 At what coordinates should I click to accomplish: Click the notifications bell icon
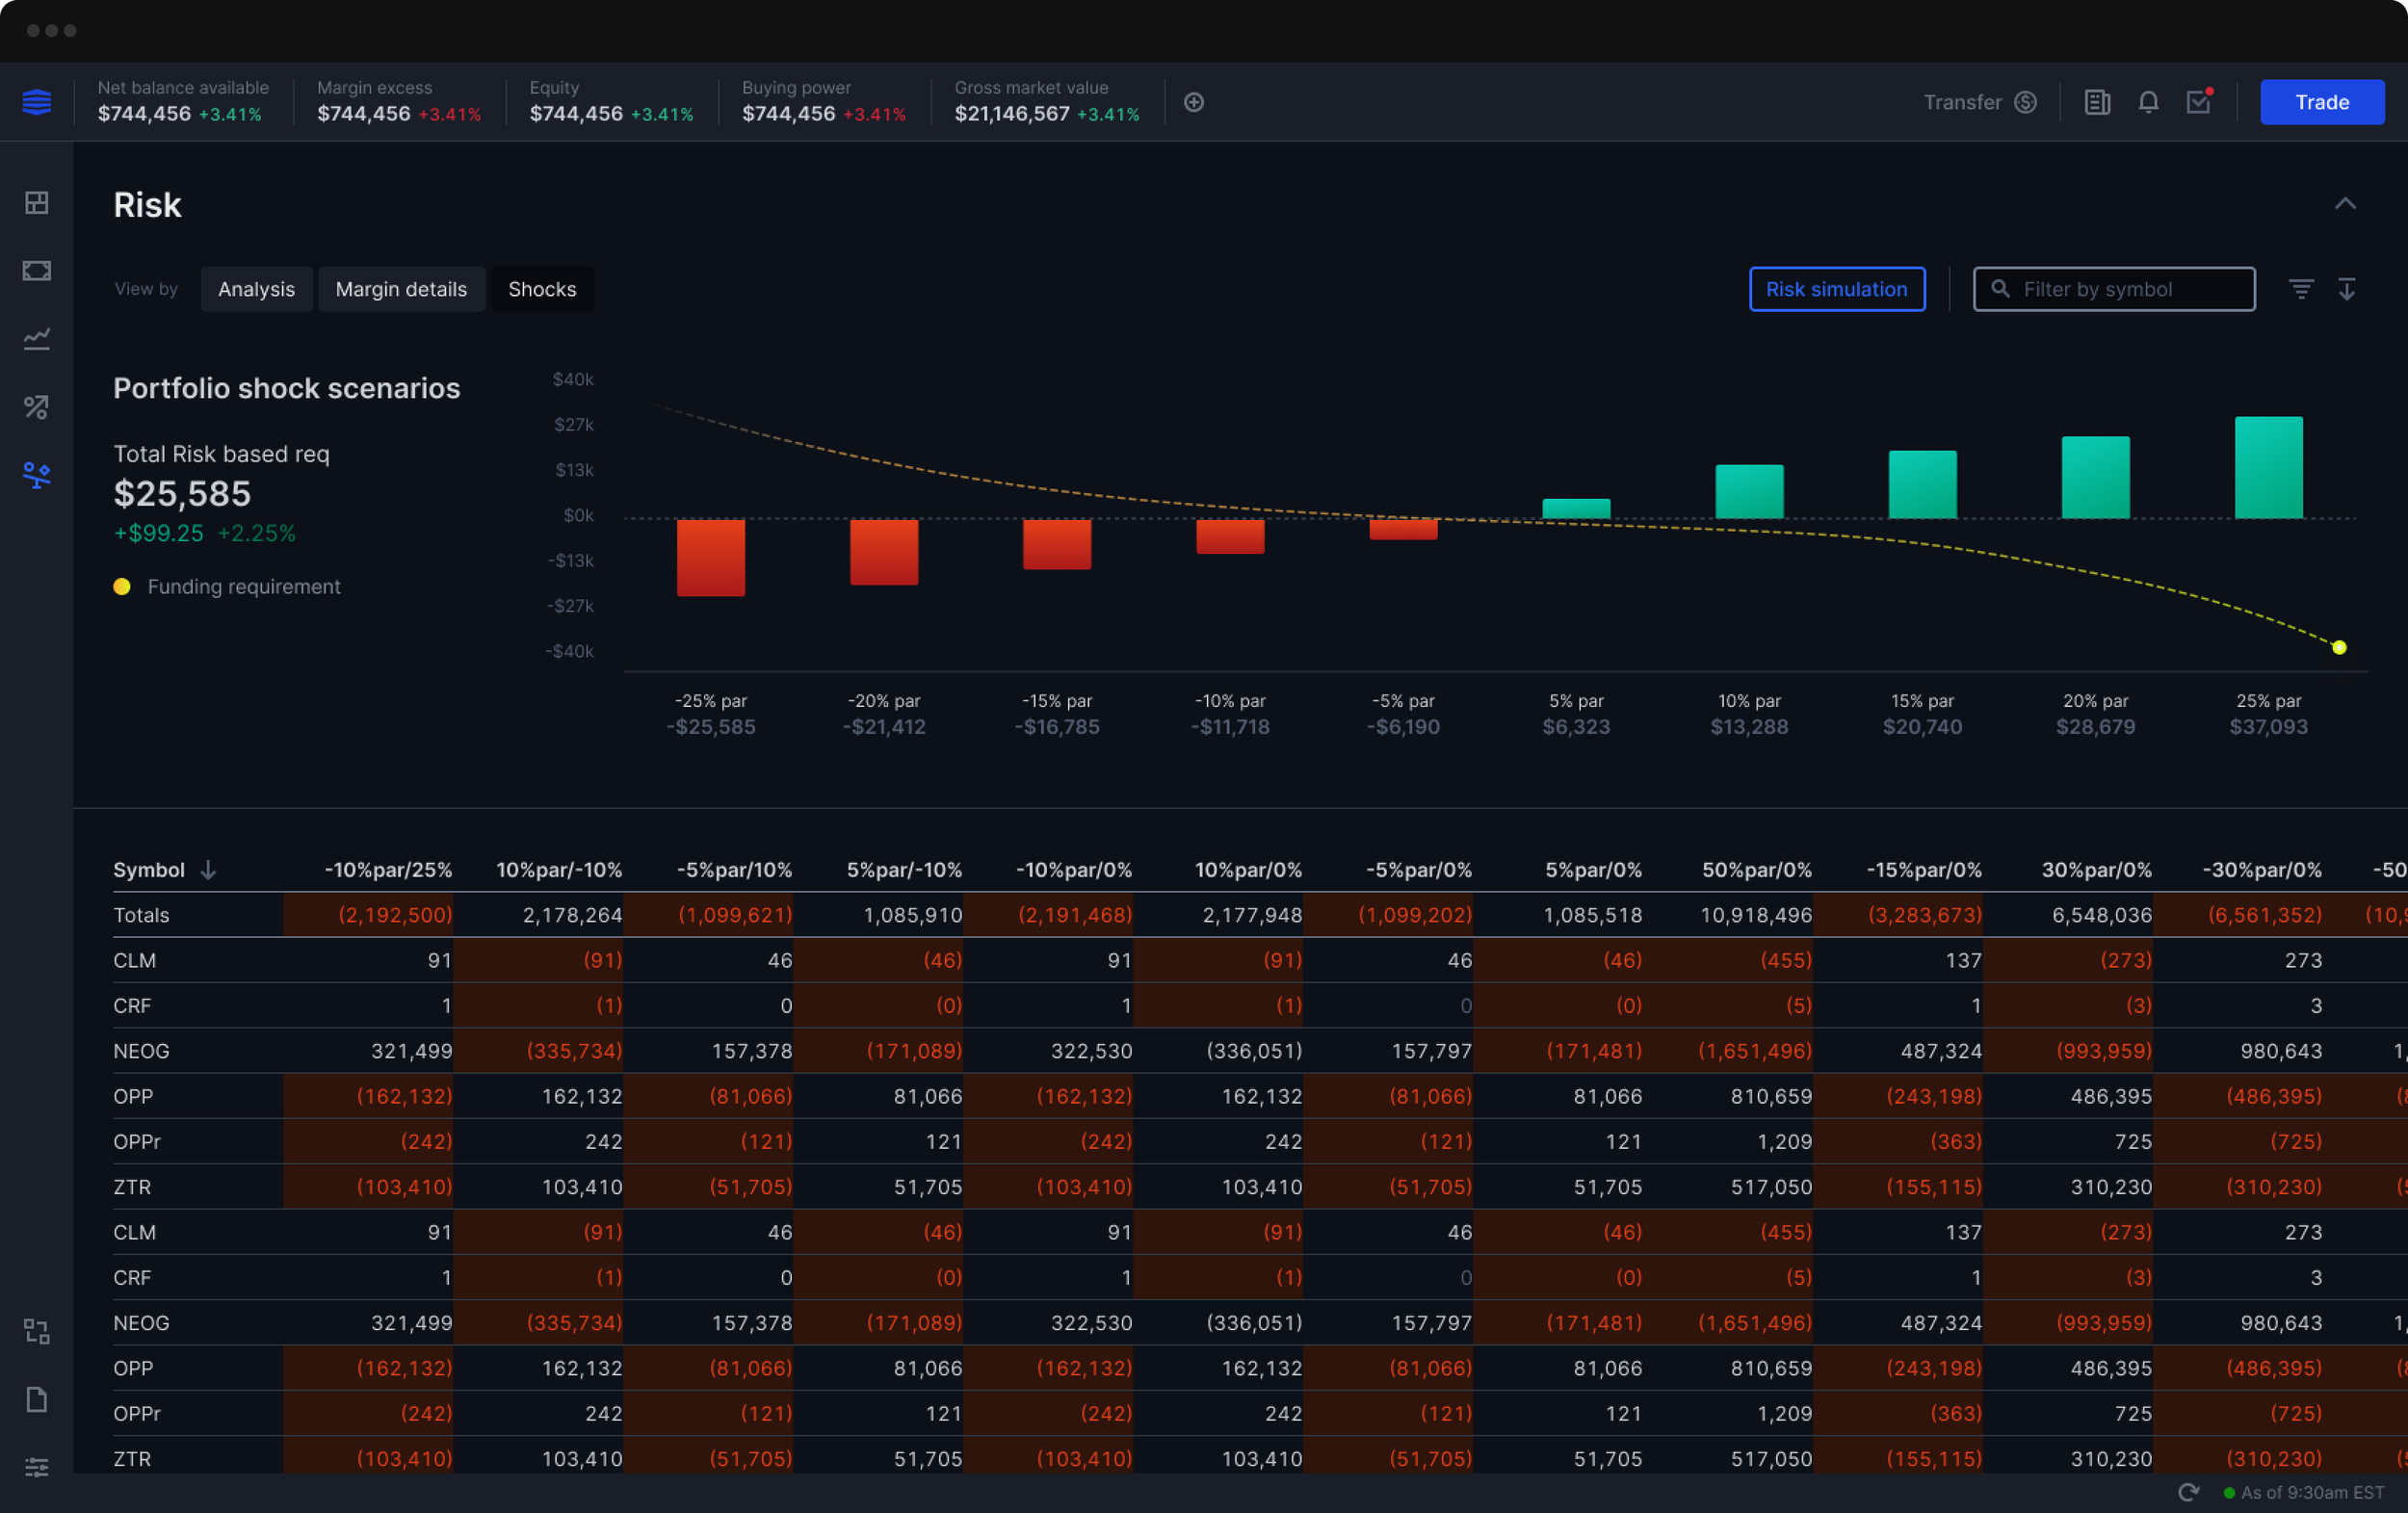tap(2148, 102)
